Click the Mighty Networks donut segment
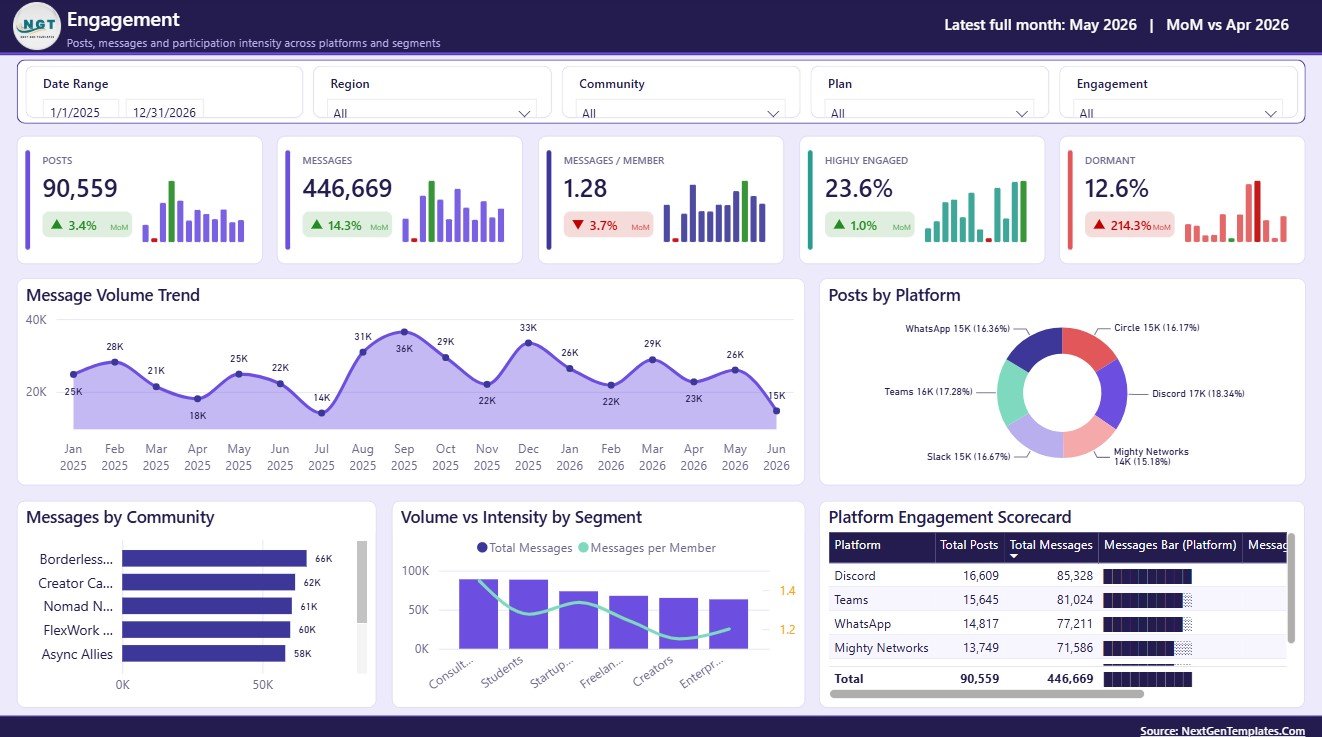Image resolution: width=1322 pixels, height=737 pixels. click(1088, 437)
